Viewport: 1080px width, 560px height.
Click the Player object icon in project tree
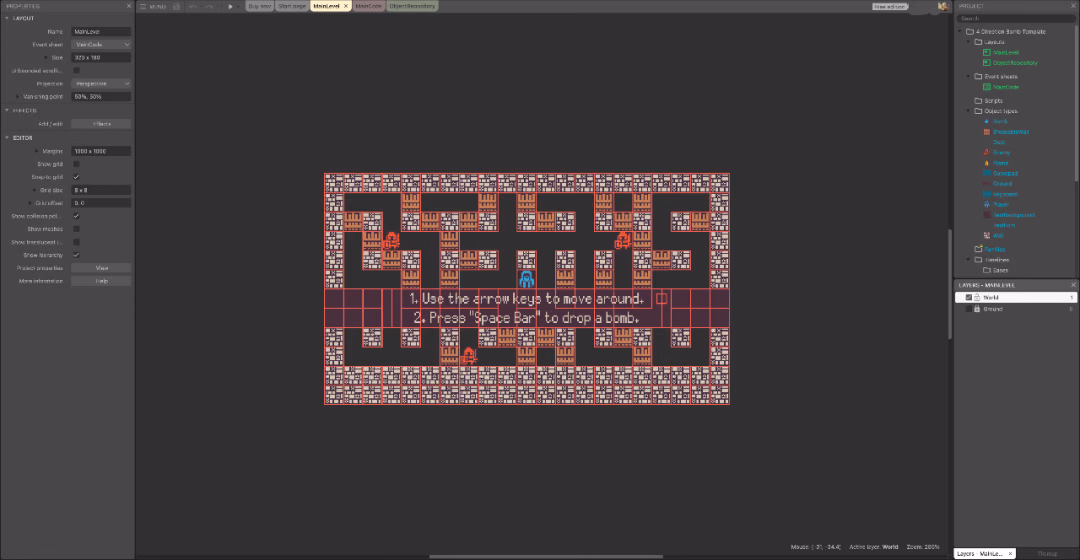pyautogui.click(x=986, y=205)
